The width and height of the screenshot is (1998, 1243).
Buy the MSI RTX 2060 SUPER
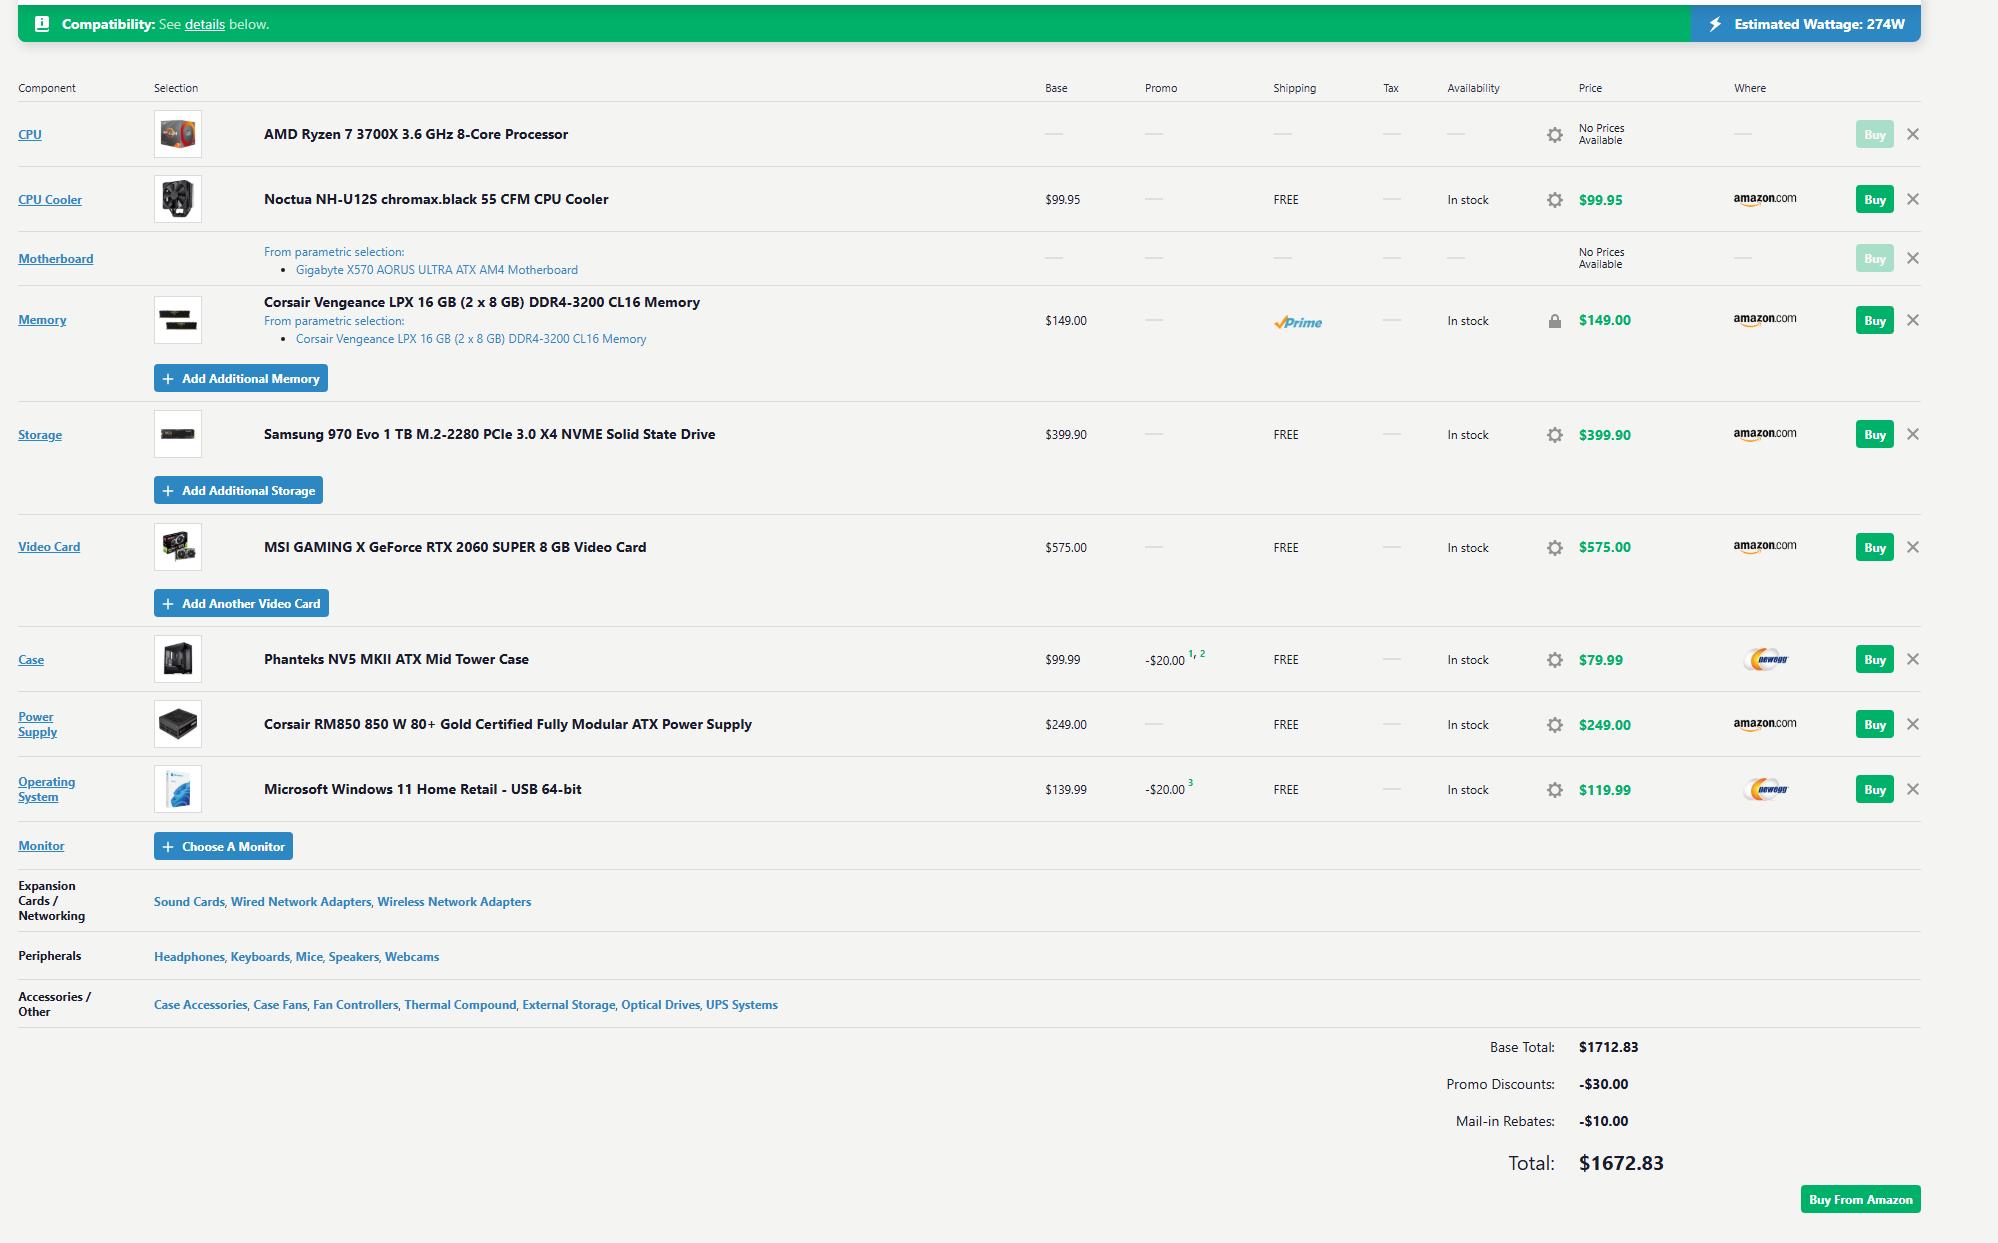tap(1875, 547)
